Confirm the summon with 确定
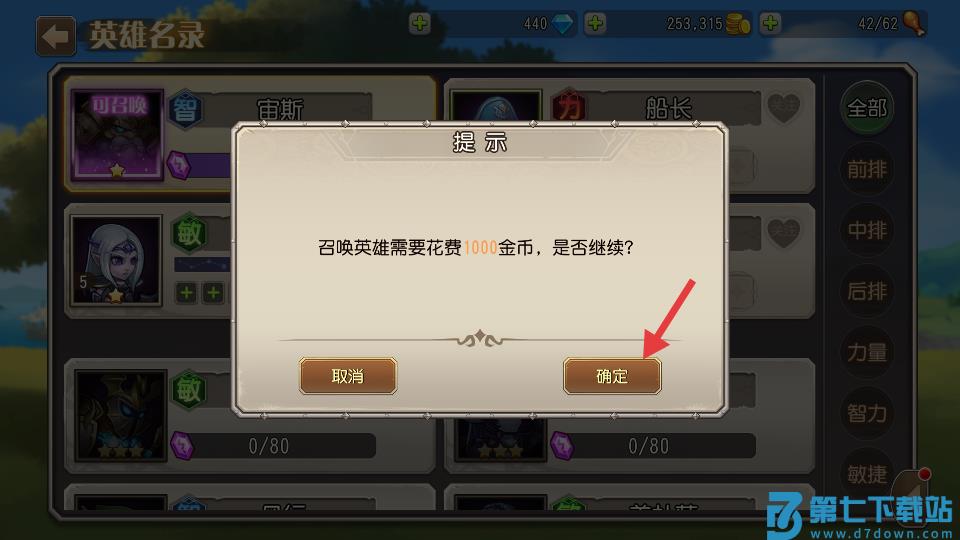This screenshot has height=540, width=960. (612, 376)
